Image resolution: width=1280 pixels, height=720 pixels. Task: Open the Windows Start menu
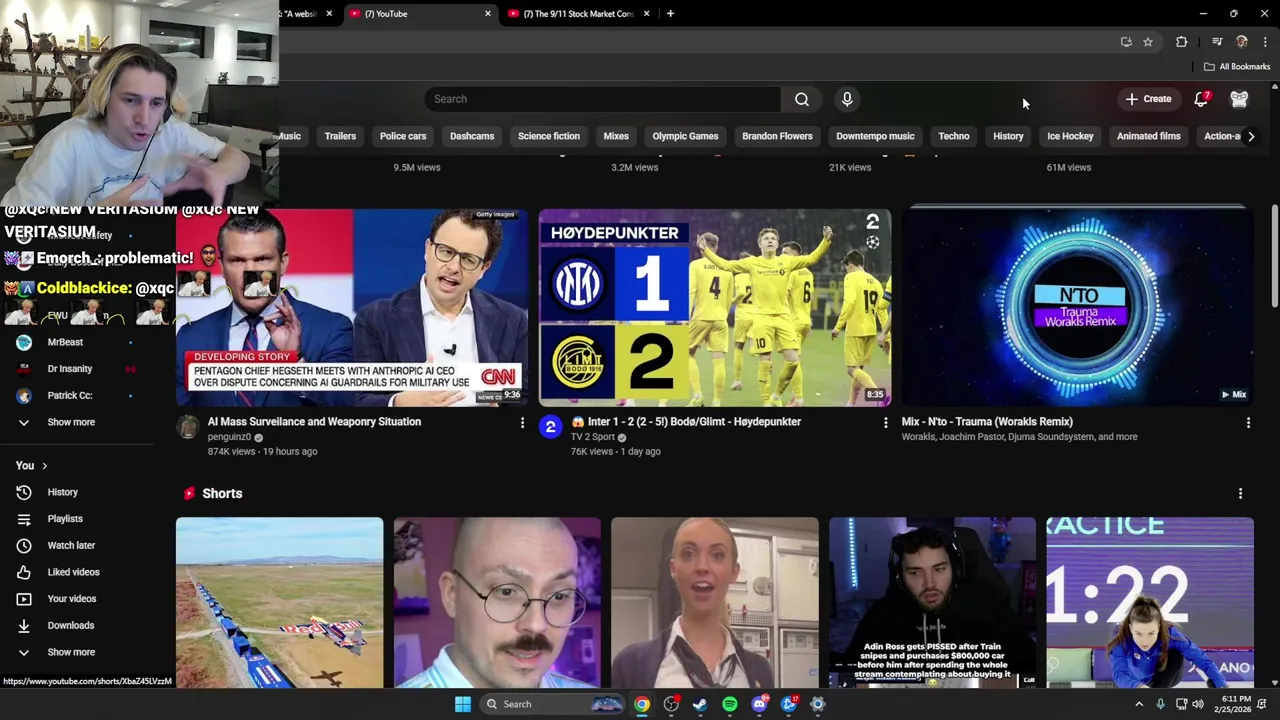click(463, 704)
